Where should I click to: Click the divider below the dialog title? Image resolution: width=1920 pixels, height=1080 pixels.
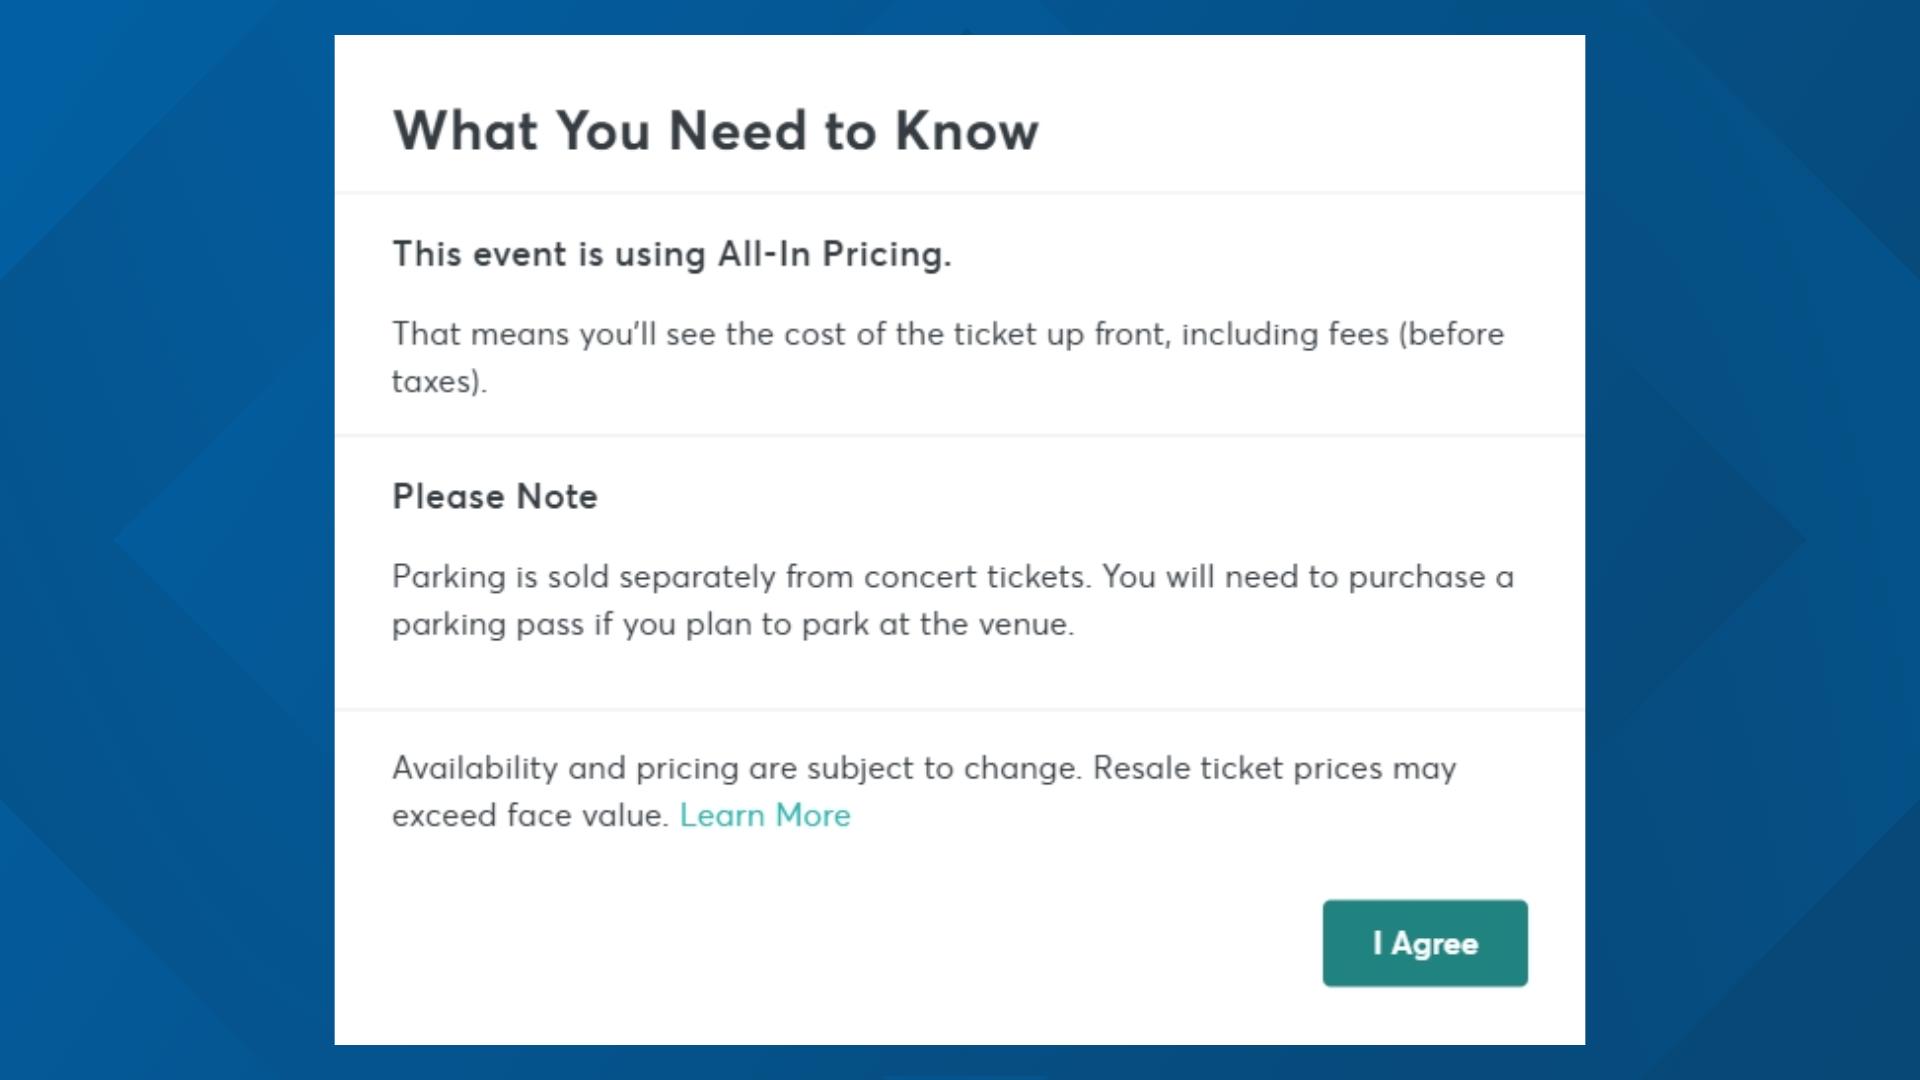point(960,189)
